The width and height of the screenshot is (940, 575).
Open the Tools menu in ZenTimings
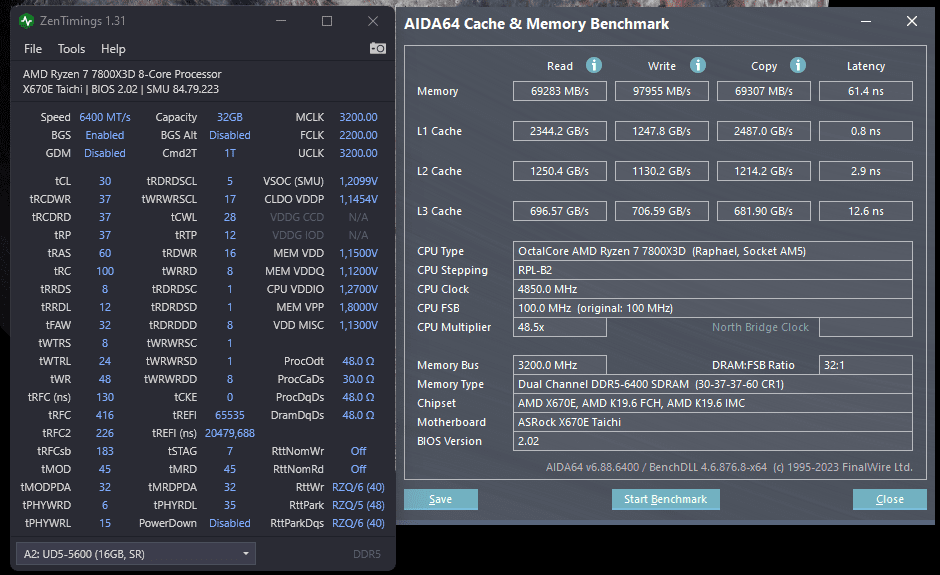[71, 49]
